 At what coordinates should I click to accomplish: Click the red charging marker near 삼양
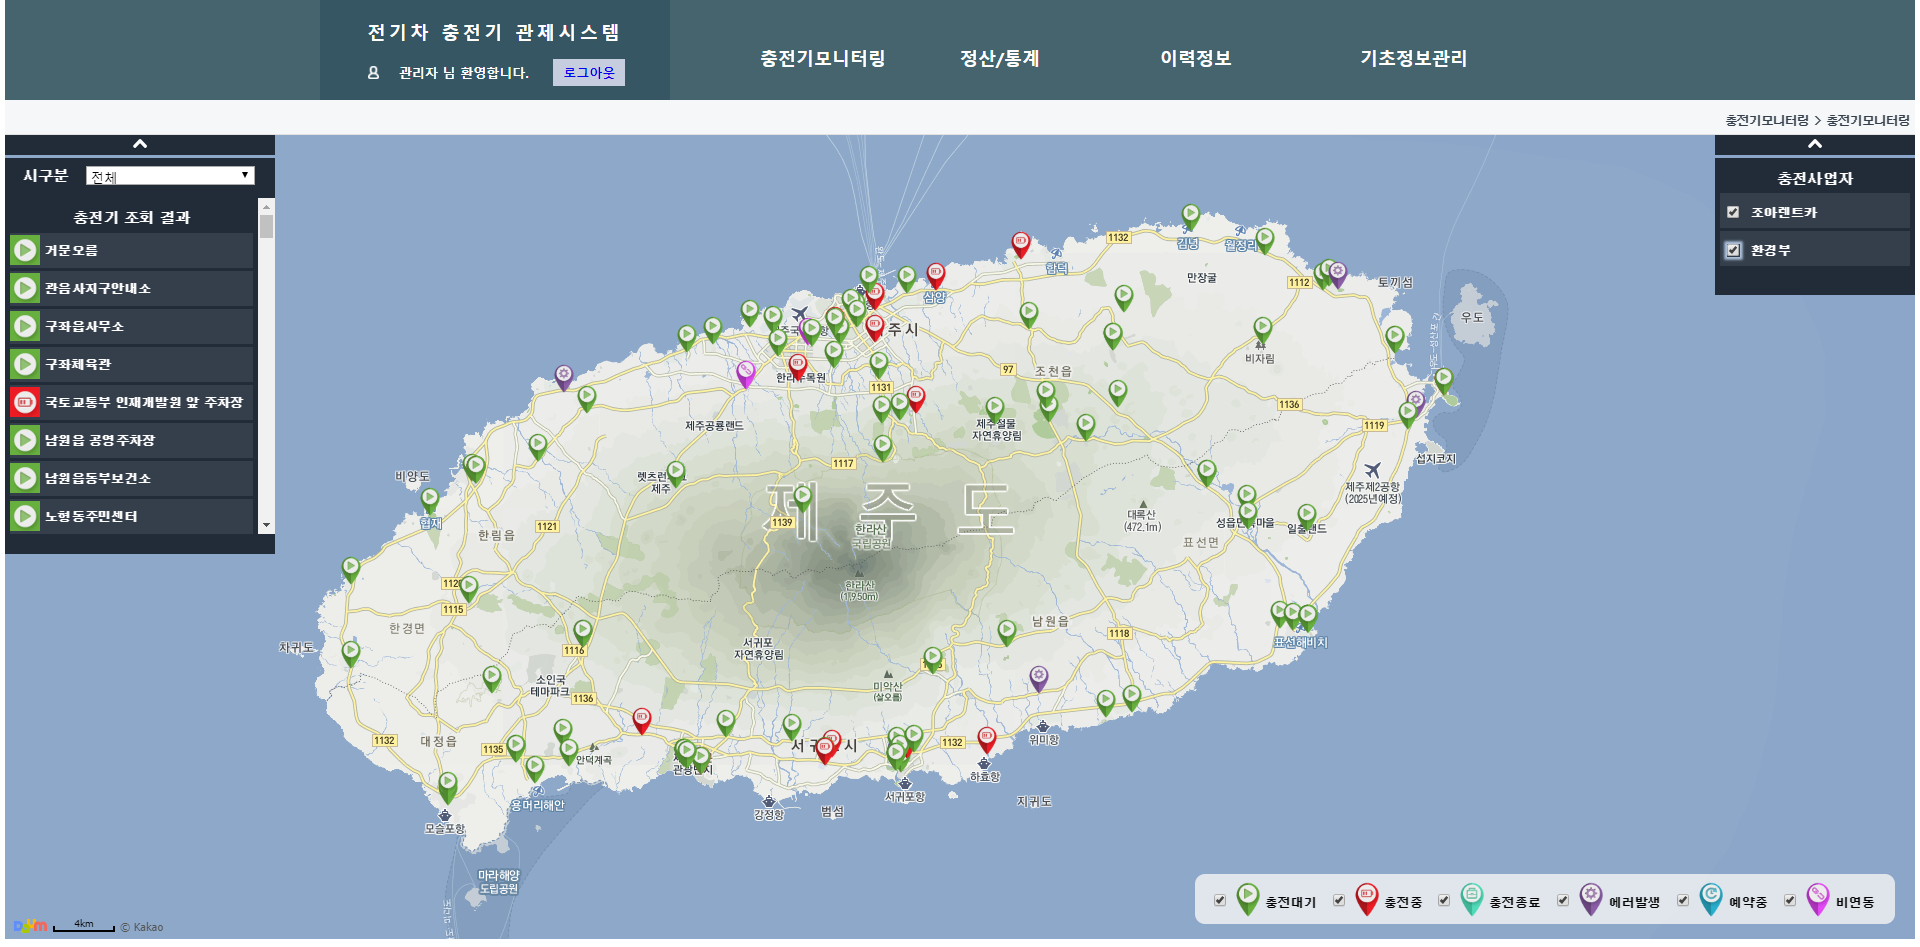click(x=935, y=274)
